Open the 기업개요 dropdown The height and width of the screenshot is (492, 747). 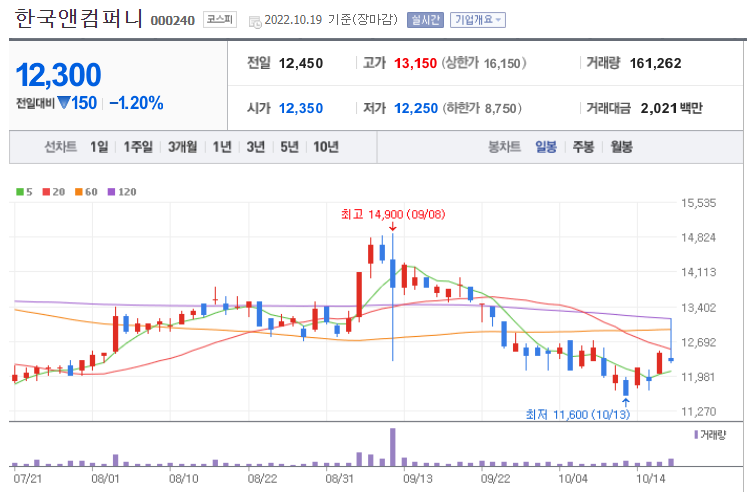coord(478,20)
